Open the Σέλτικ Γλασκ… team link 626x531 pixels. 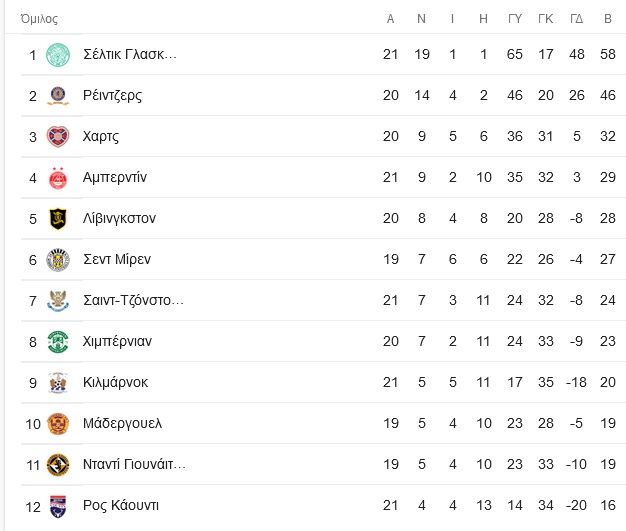tap(130, 54)
